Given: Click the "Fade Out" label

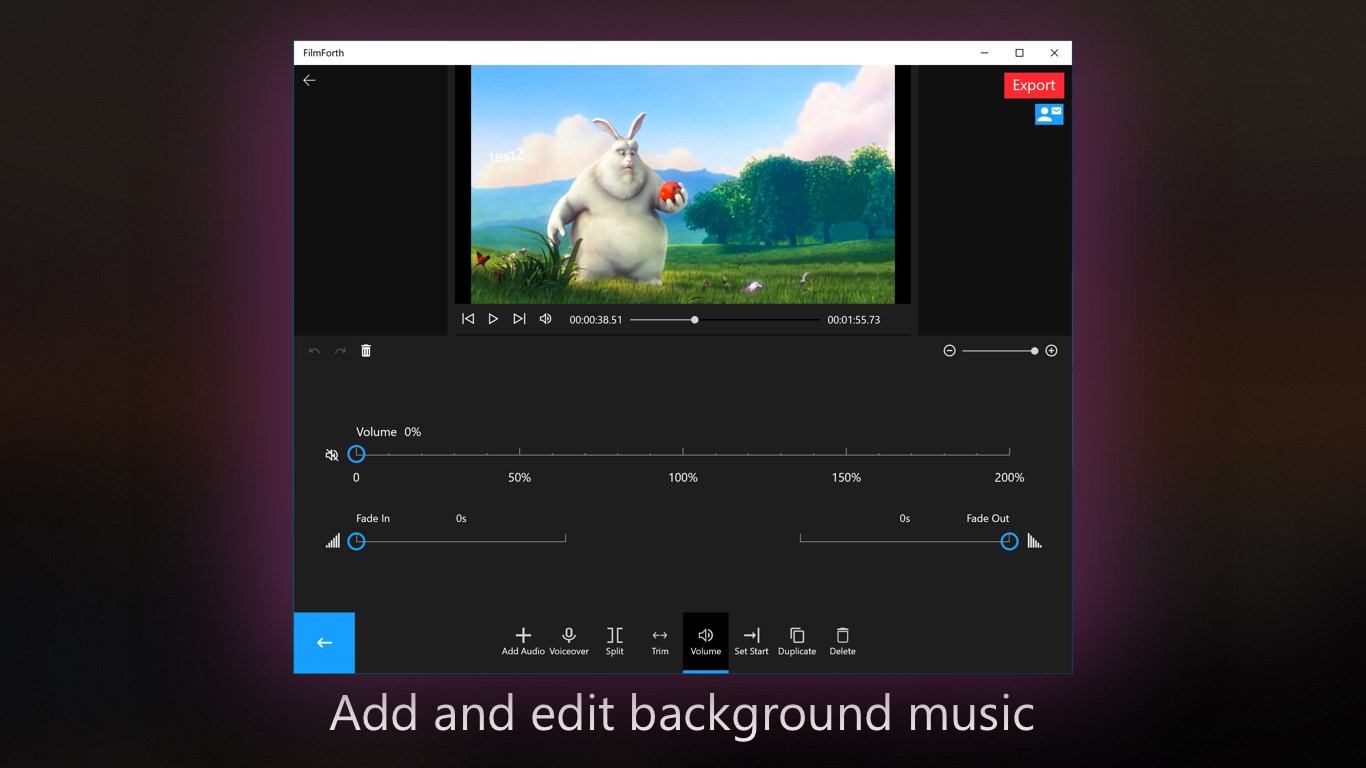Looking at the screenshot, I should click(x=988, y=518).
